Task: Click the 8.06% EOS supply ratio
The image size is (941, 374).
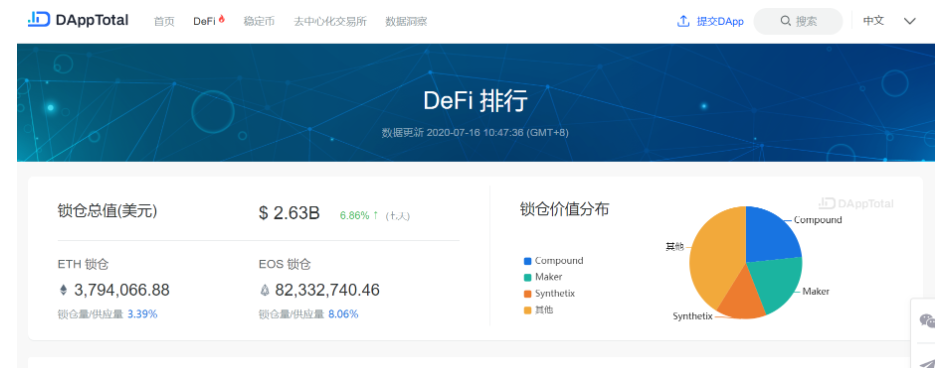Action: [x=343, y=314]
